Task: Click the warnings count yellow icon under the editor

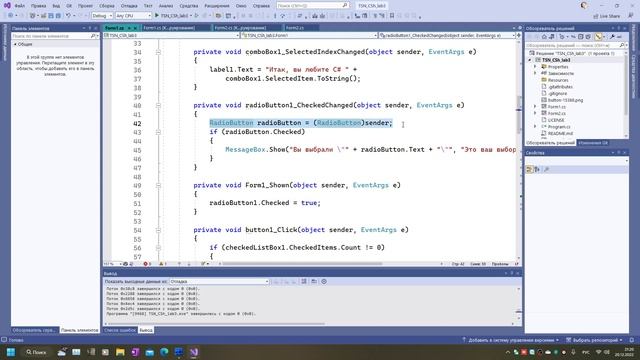Action: pyautogui.click(x=162, y=264)
